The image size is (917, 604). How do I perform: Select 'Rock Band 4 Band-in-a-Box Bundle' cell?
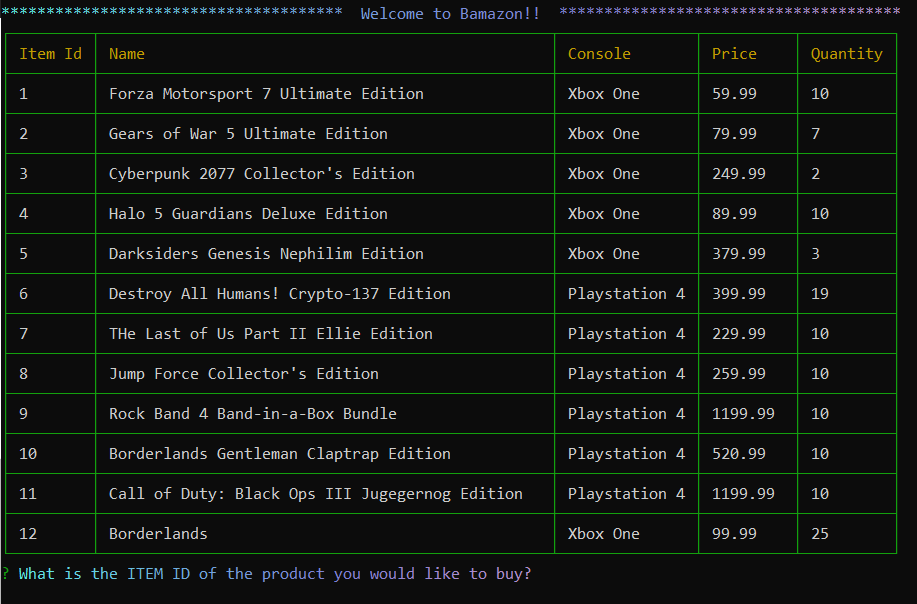pyautogui.click(x=253, y=414)
